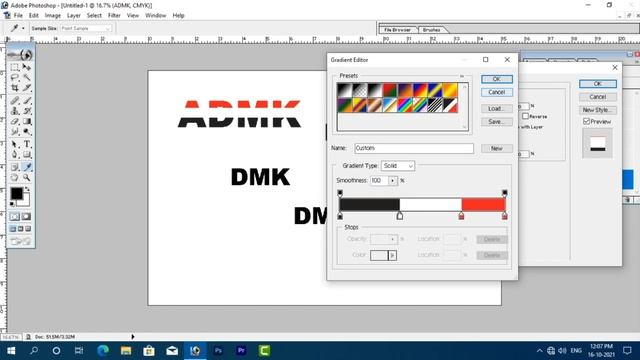
Task: Click the Load... button
Action: 497,109
